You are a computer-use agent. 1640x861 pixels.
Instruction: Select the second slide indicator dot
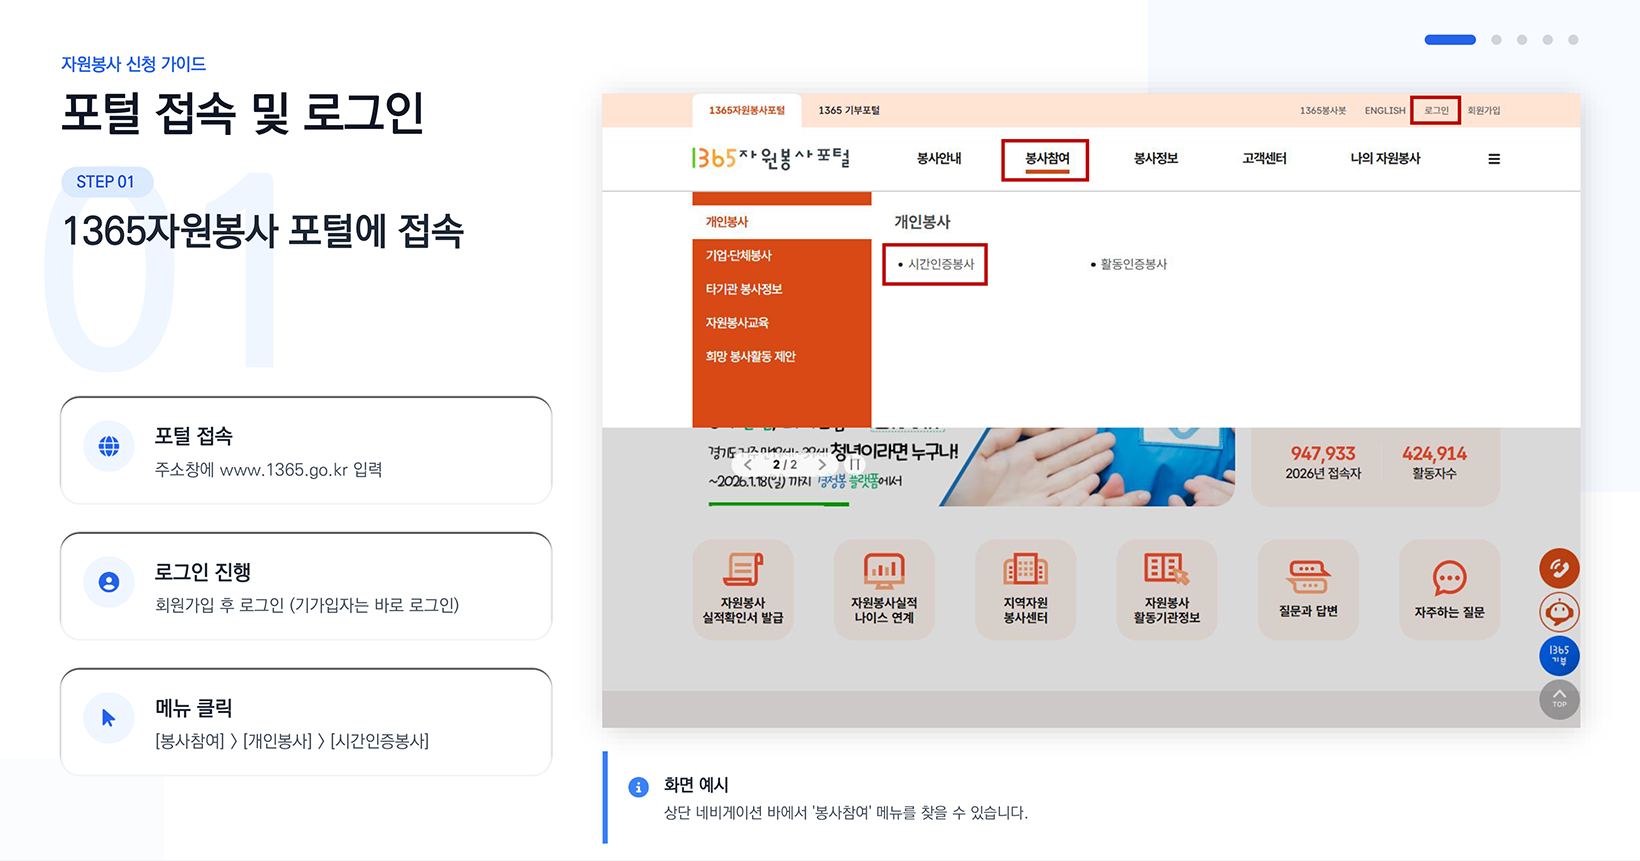pos(1496,40)
